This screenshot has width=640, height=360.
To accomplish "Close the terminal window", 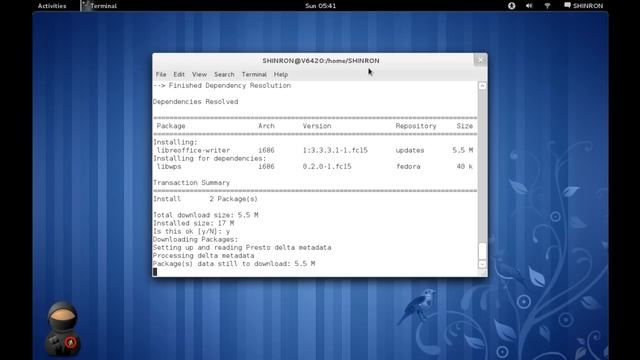I will (x=480, y=60).
